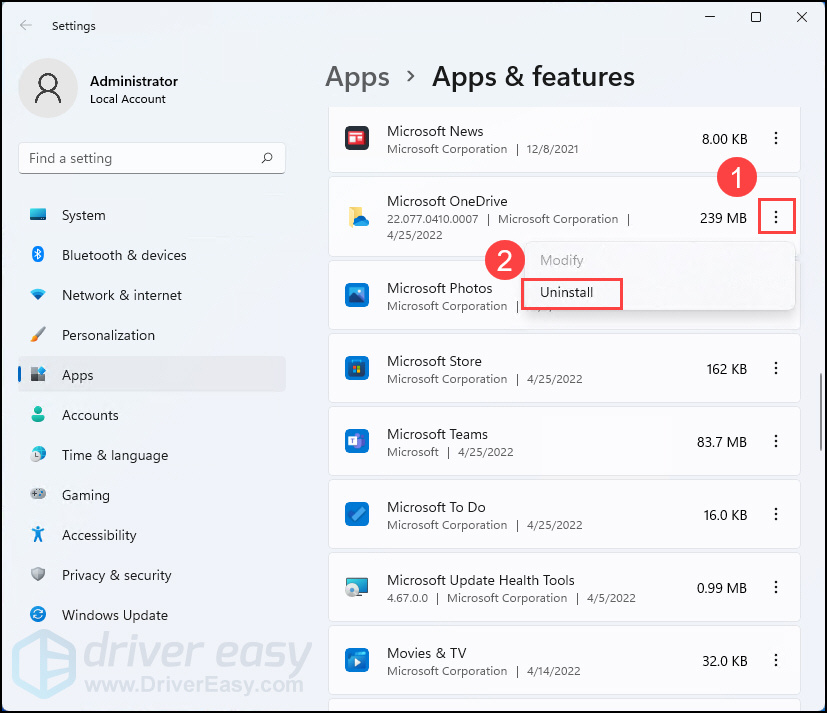Click the Personalization paintbrush icon

(38, 334)
